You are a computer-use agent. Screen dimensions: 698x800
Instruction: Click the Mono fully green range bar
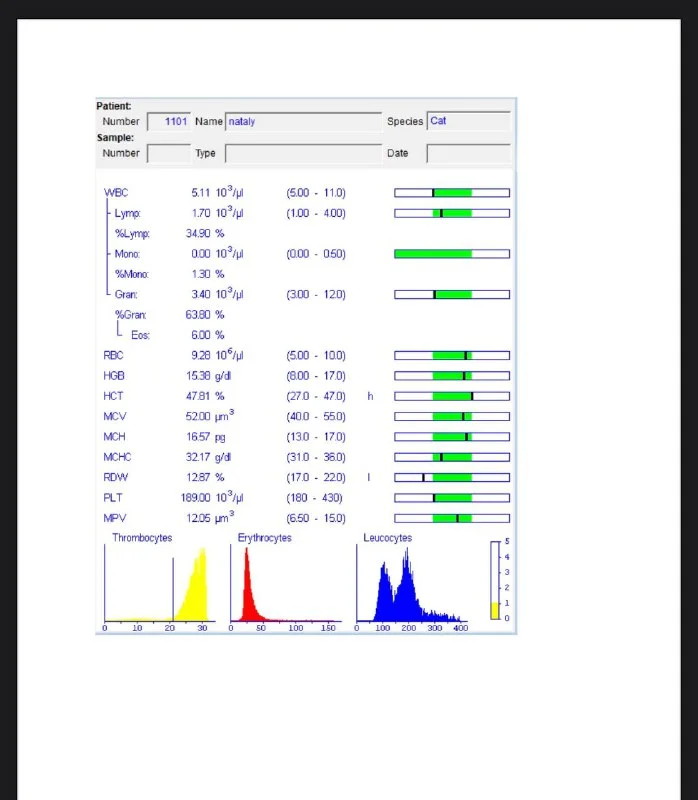tap(452, 254)
